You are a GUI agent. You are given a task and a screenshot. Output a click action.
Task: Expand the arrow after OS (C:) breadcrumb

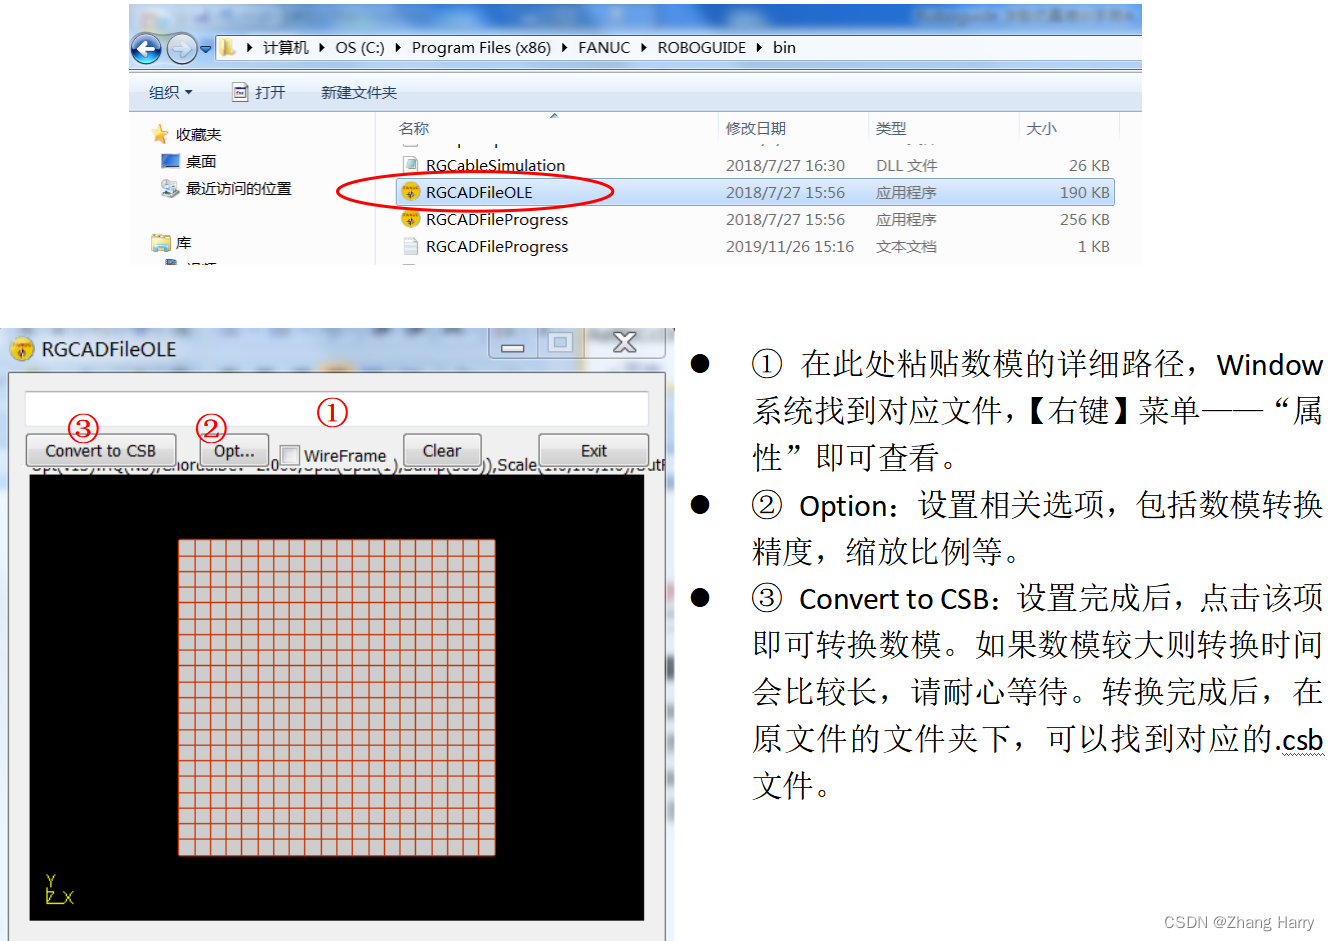[398, 48]
